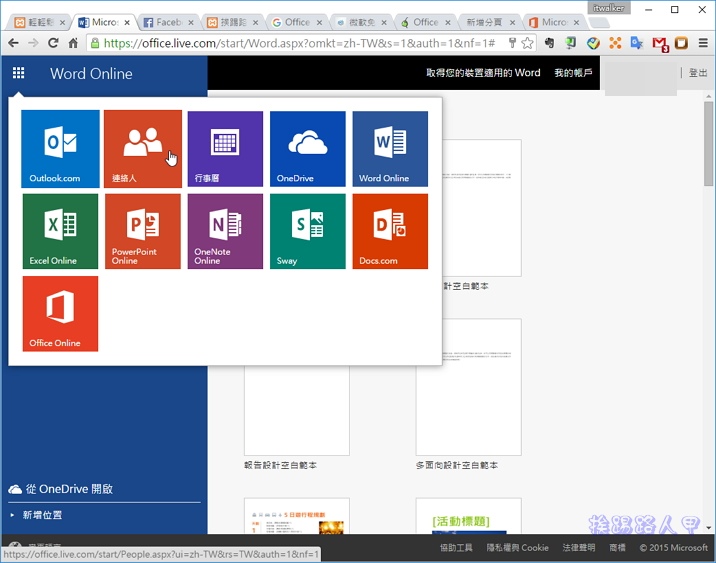Viewport: 716px width, 563px height.
Task: Click the Word Online header title
Action: click(91, 74)
